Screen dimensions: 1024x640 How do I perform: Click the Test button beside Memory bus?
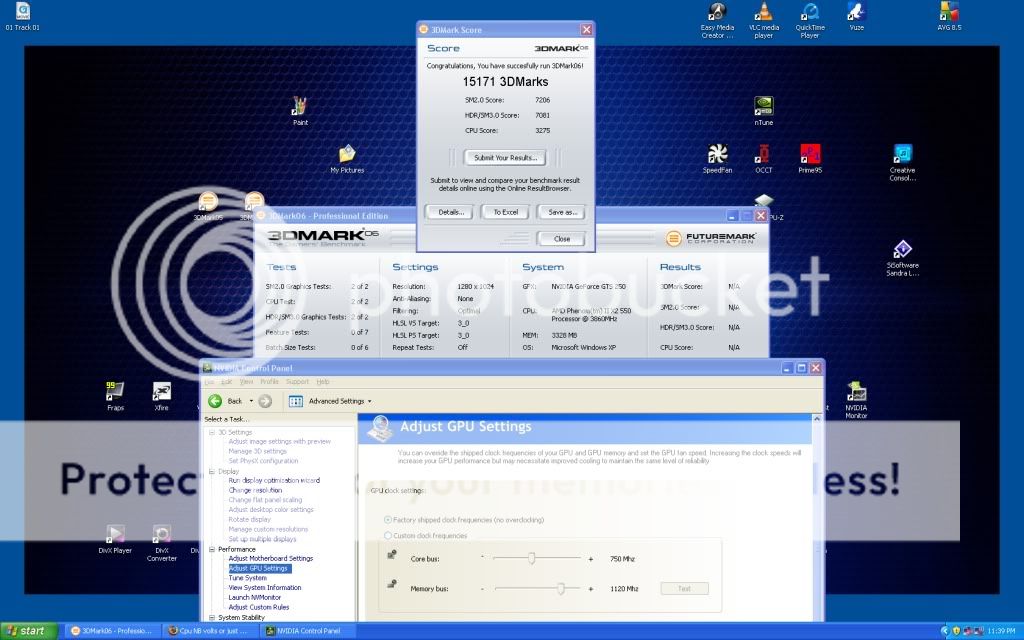coord(684,588)
